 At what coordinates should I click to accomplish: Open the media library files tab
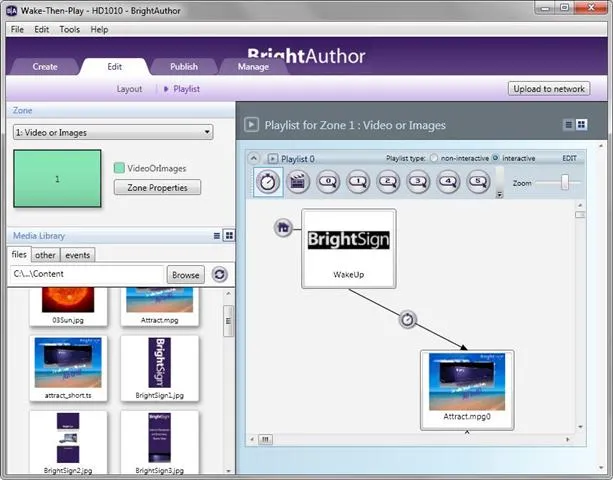[19, 254]
